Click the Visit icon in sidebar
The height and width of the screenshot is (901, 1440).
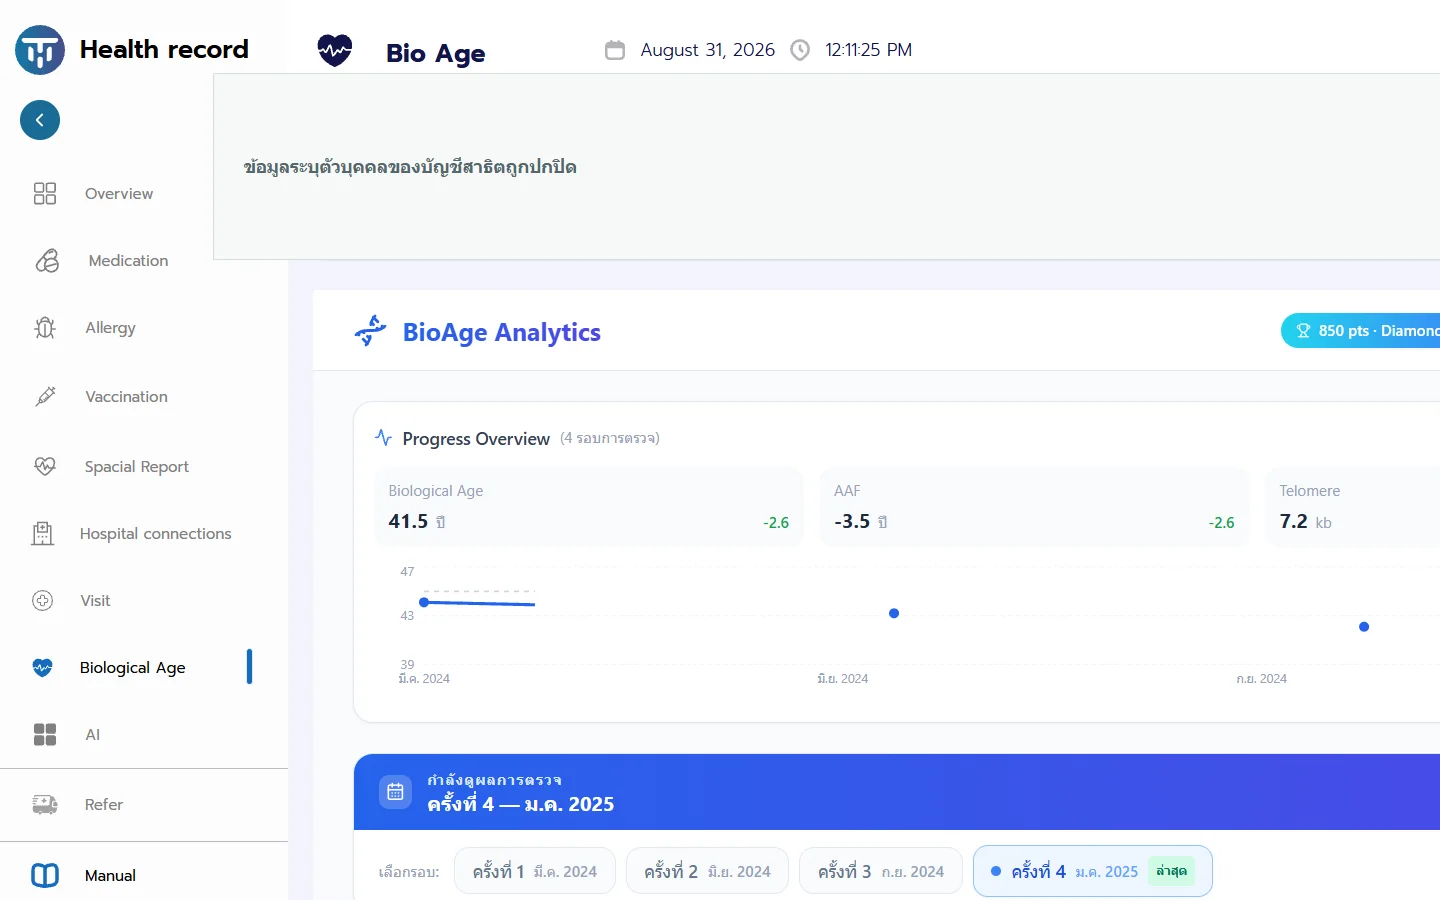(43, 600)
